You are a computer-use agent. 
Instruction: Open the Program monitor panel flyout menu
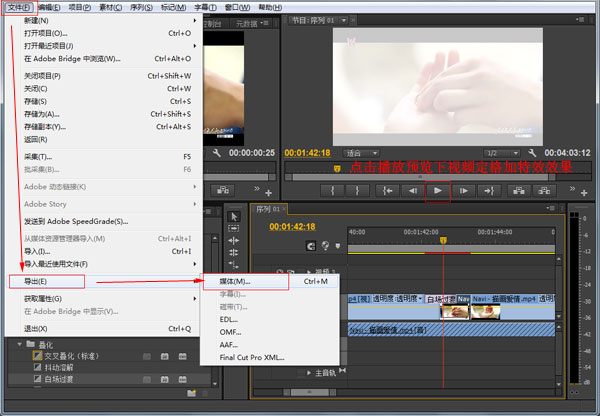pyautogui.click(x=580, y=20)
